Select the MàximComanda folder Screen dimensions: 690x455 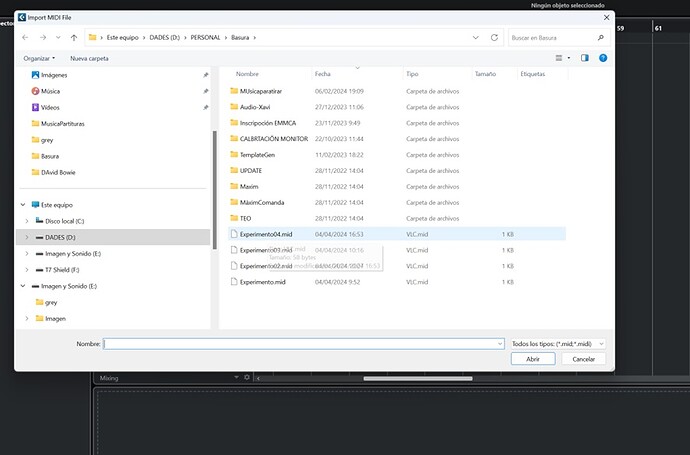[257, 202]
